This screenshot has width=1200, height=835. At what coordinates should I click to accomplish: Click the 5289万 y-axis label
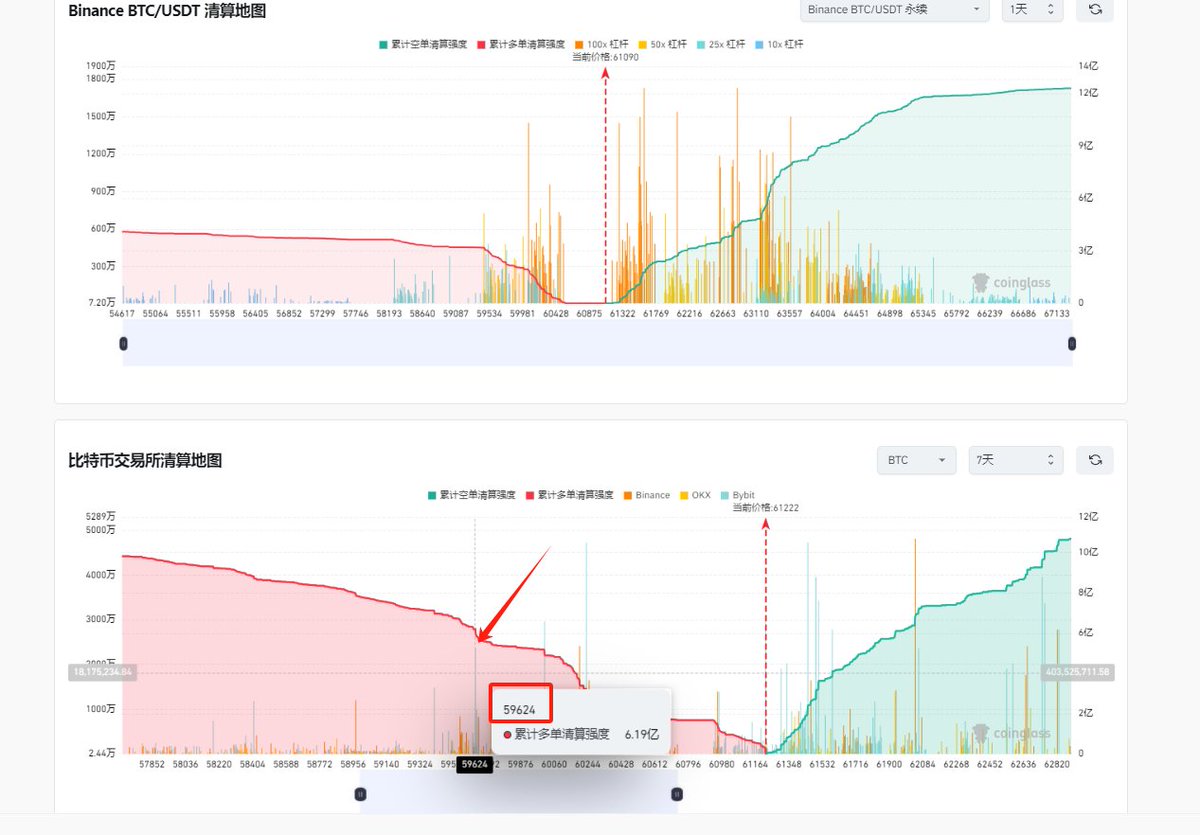(x=102, y=516)
